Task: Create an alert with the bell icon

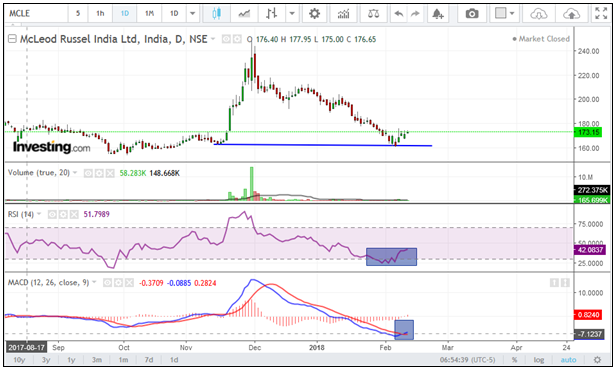Action: tap(437, 14)
